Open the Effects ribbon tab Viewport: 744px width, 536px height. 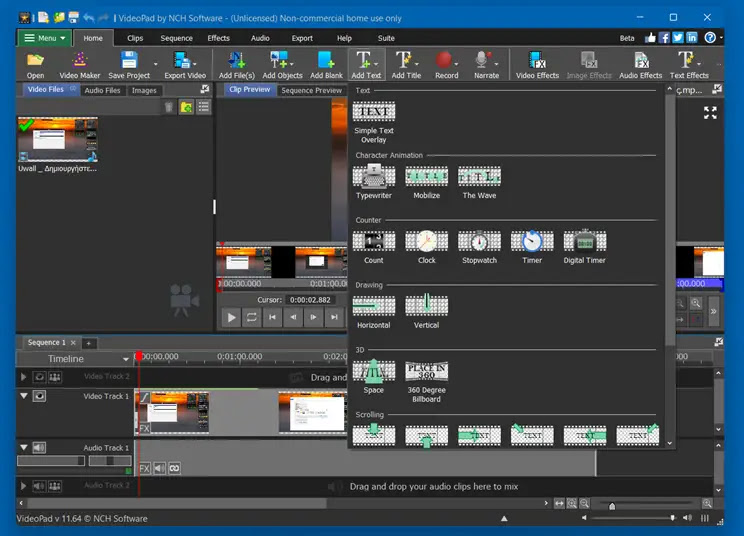pos(218,38)
